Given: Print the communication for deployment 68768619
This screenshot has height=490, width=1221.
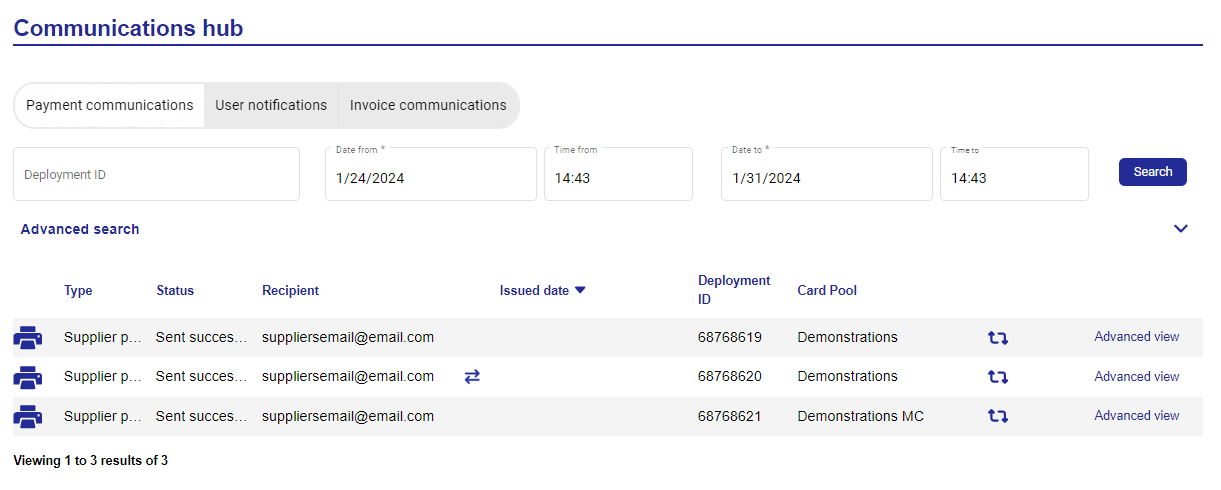Looking at the screenshot, I should [x=28, y=338].
